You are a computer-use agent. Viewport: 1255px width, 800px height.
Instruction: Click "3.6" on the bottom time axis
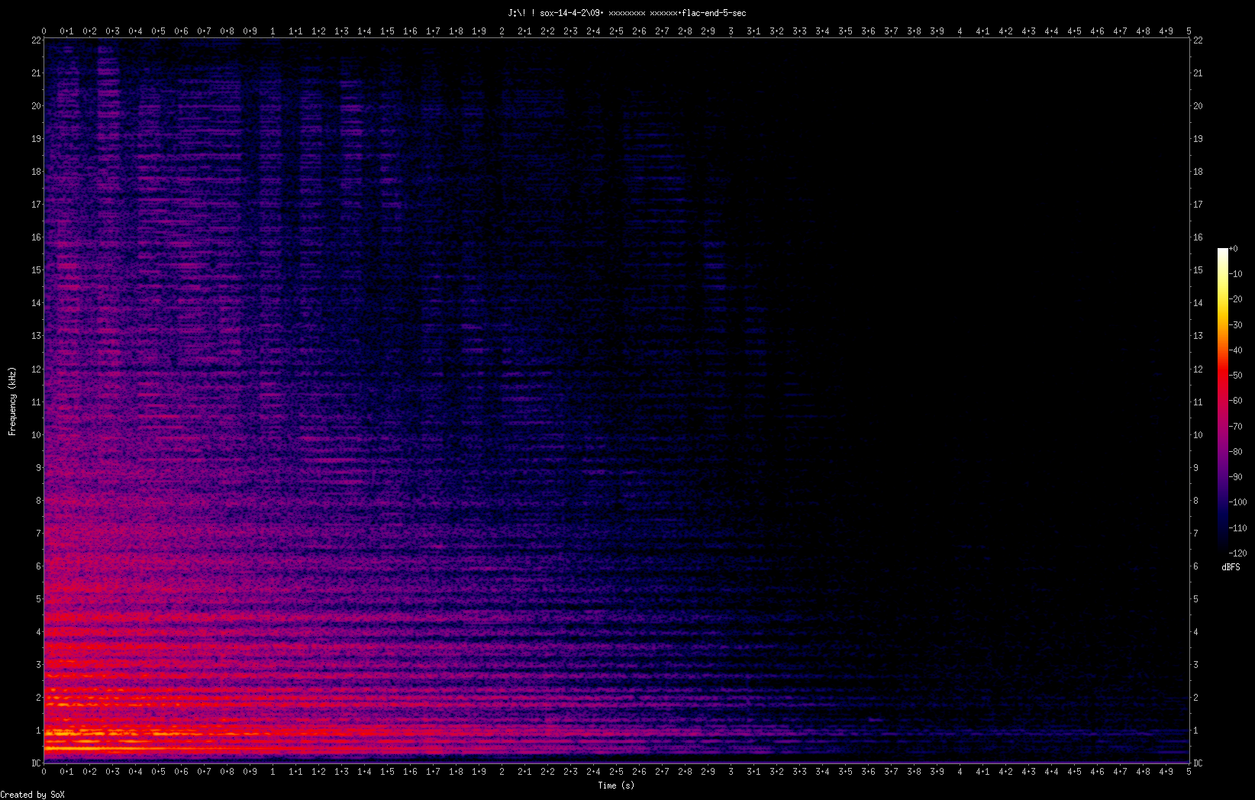(868, 772)
